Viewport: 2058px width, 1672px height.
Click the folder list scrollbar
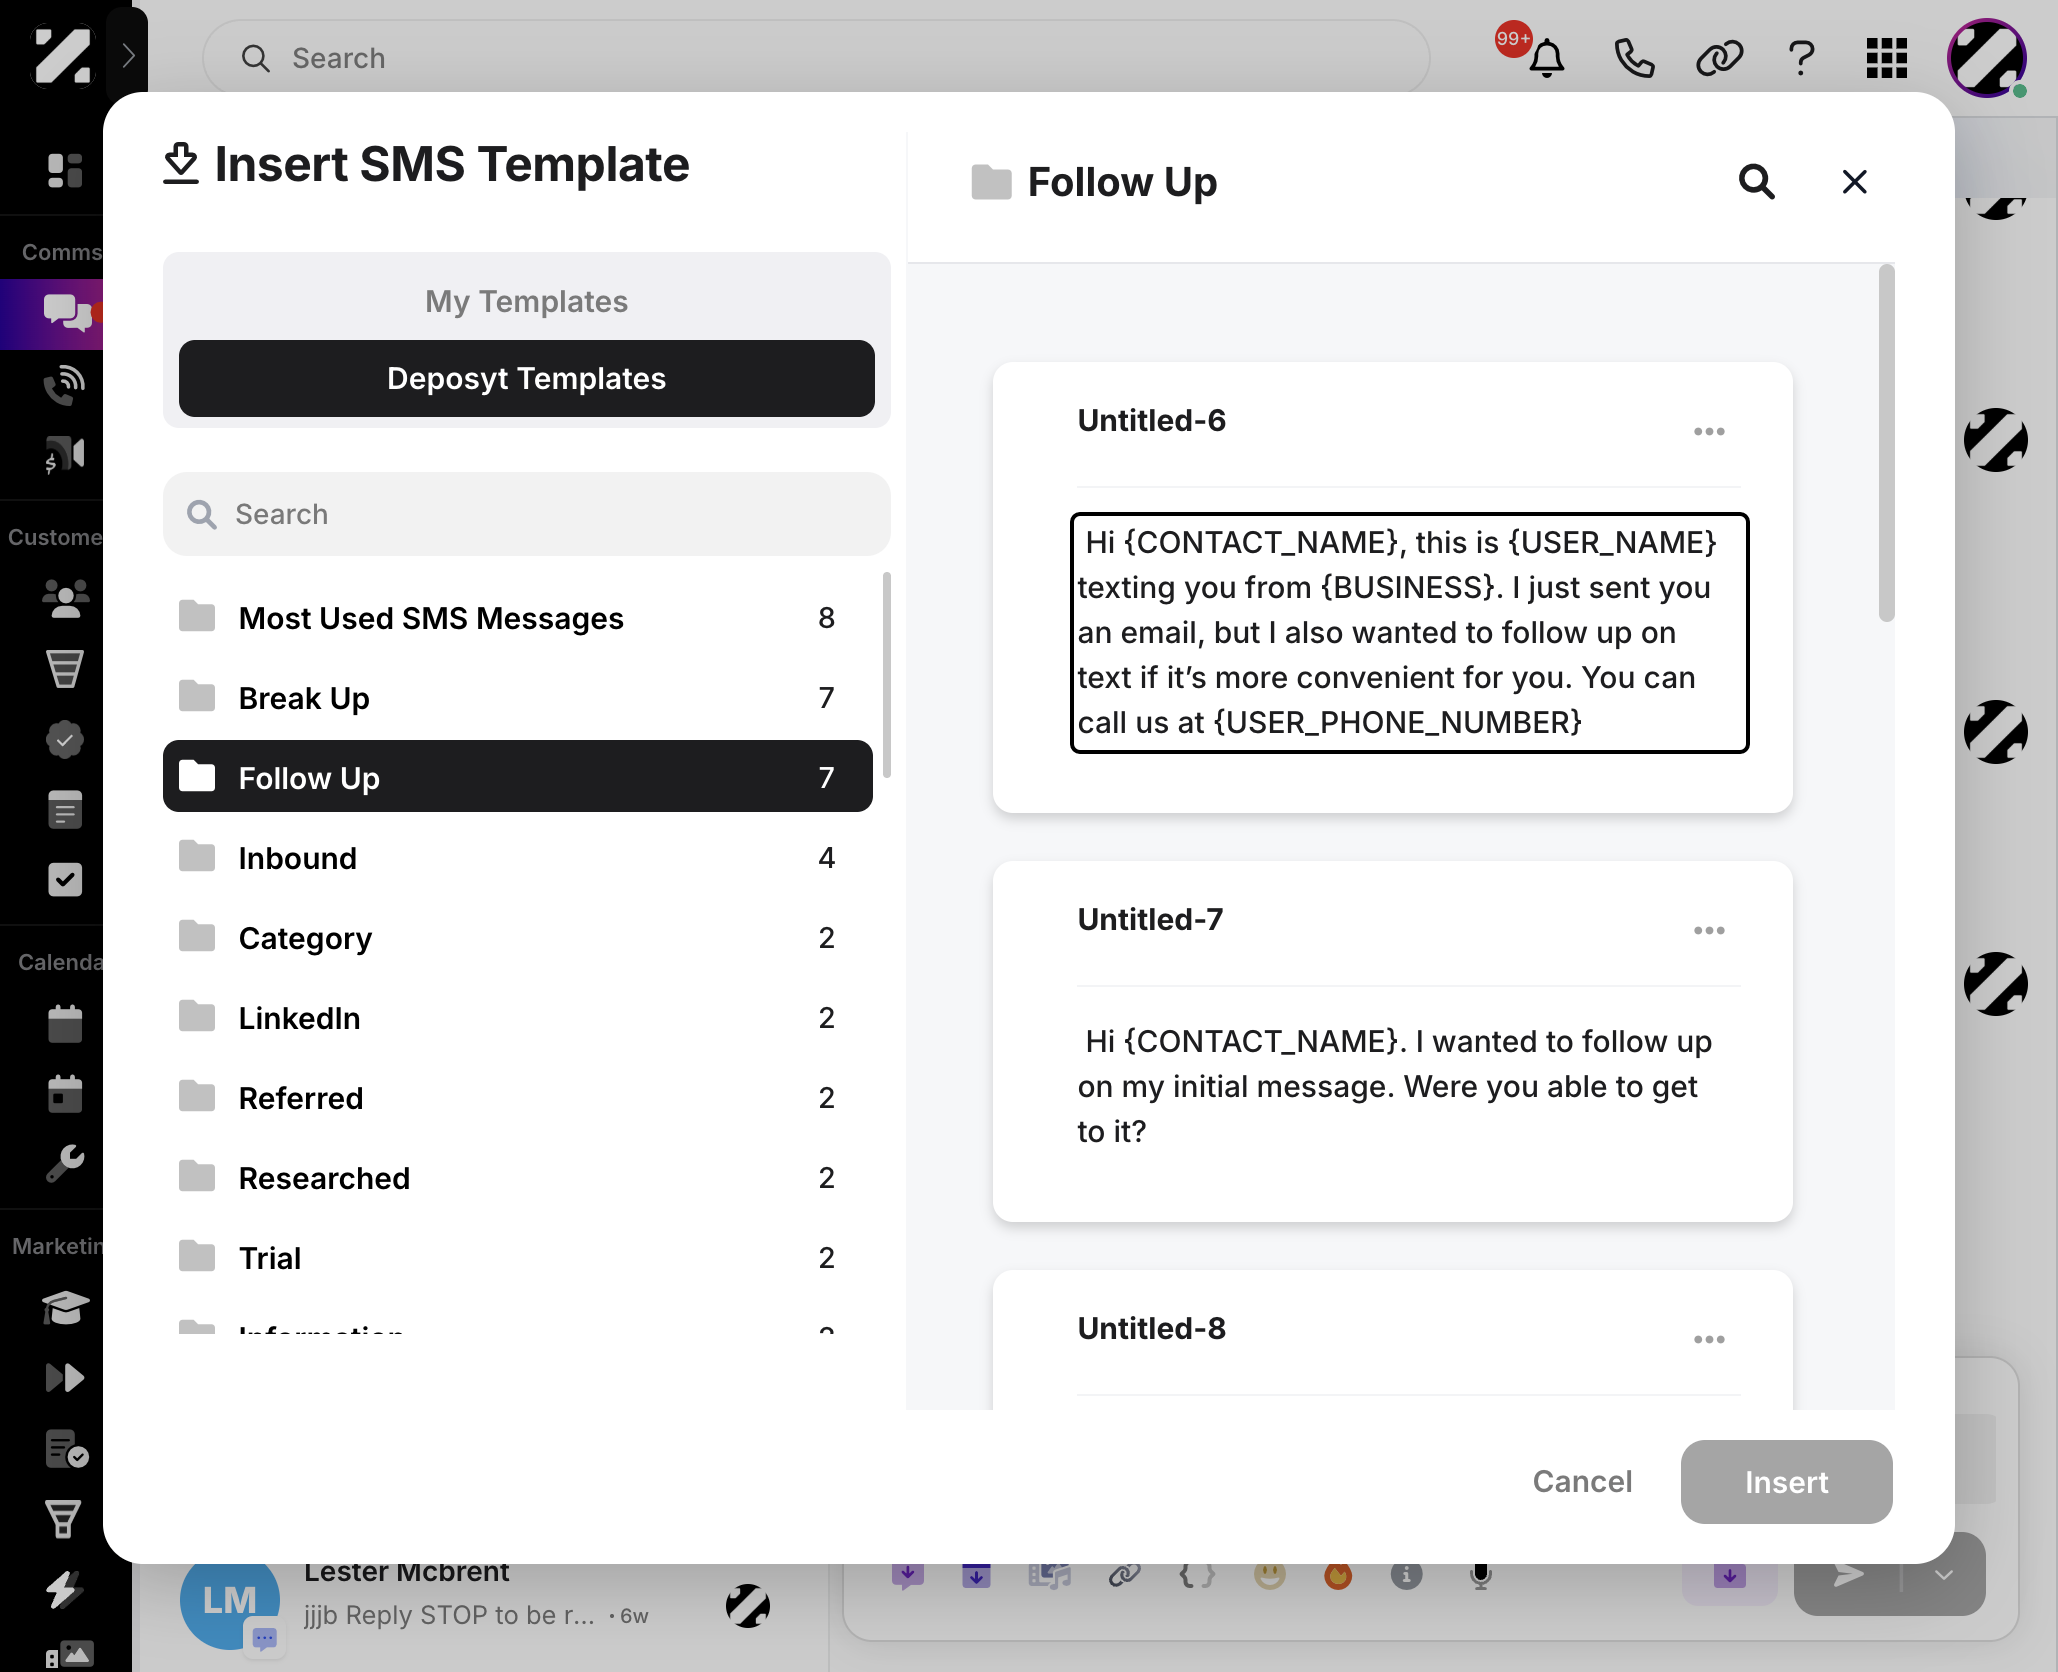[886, 675]
